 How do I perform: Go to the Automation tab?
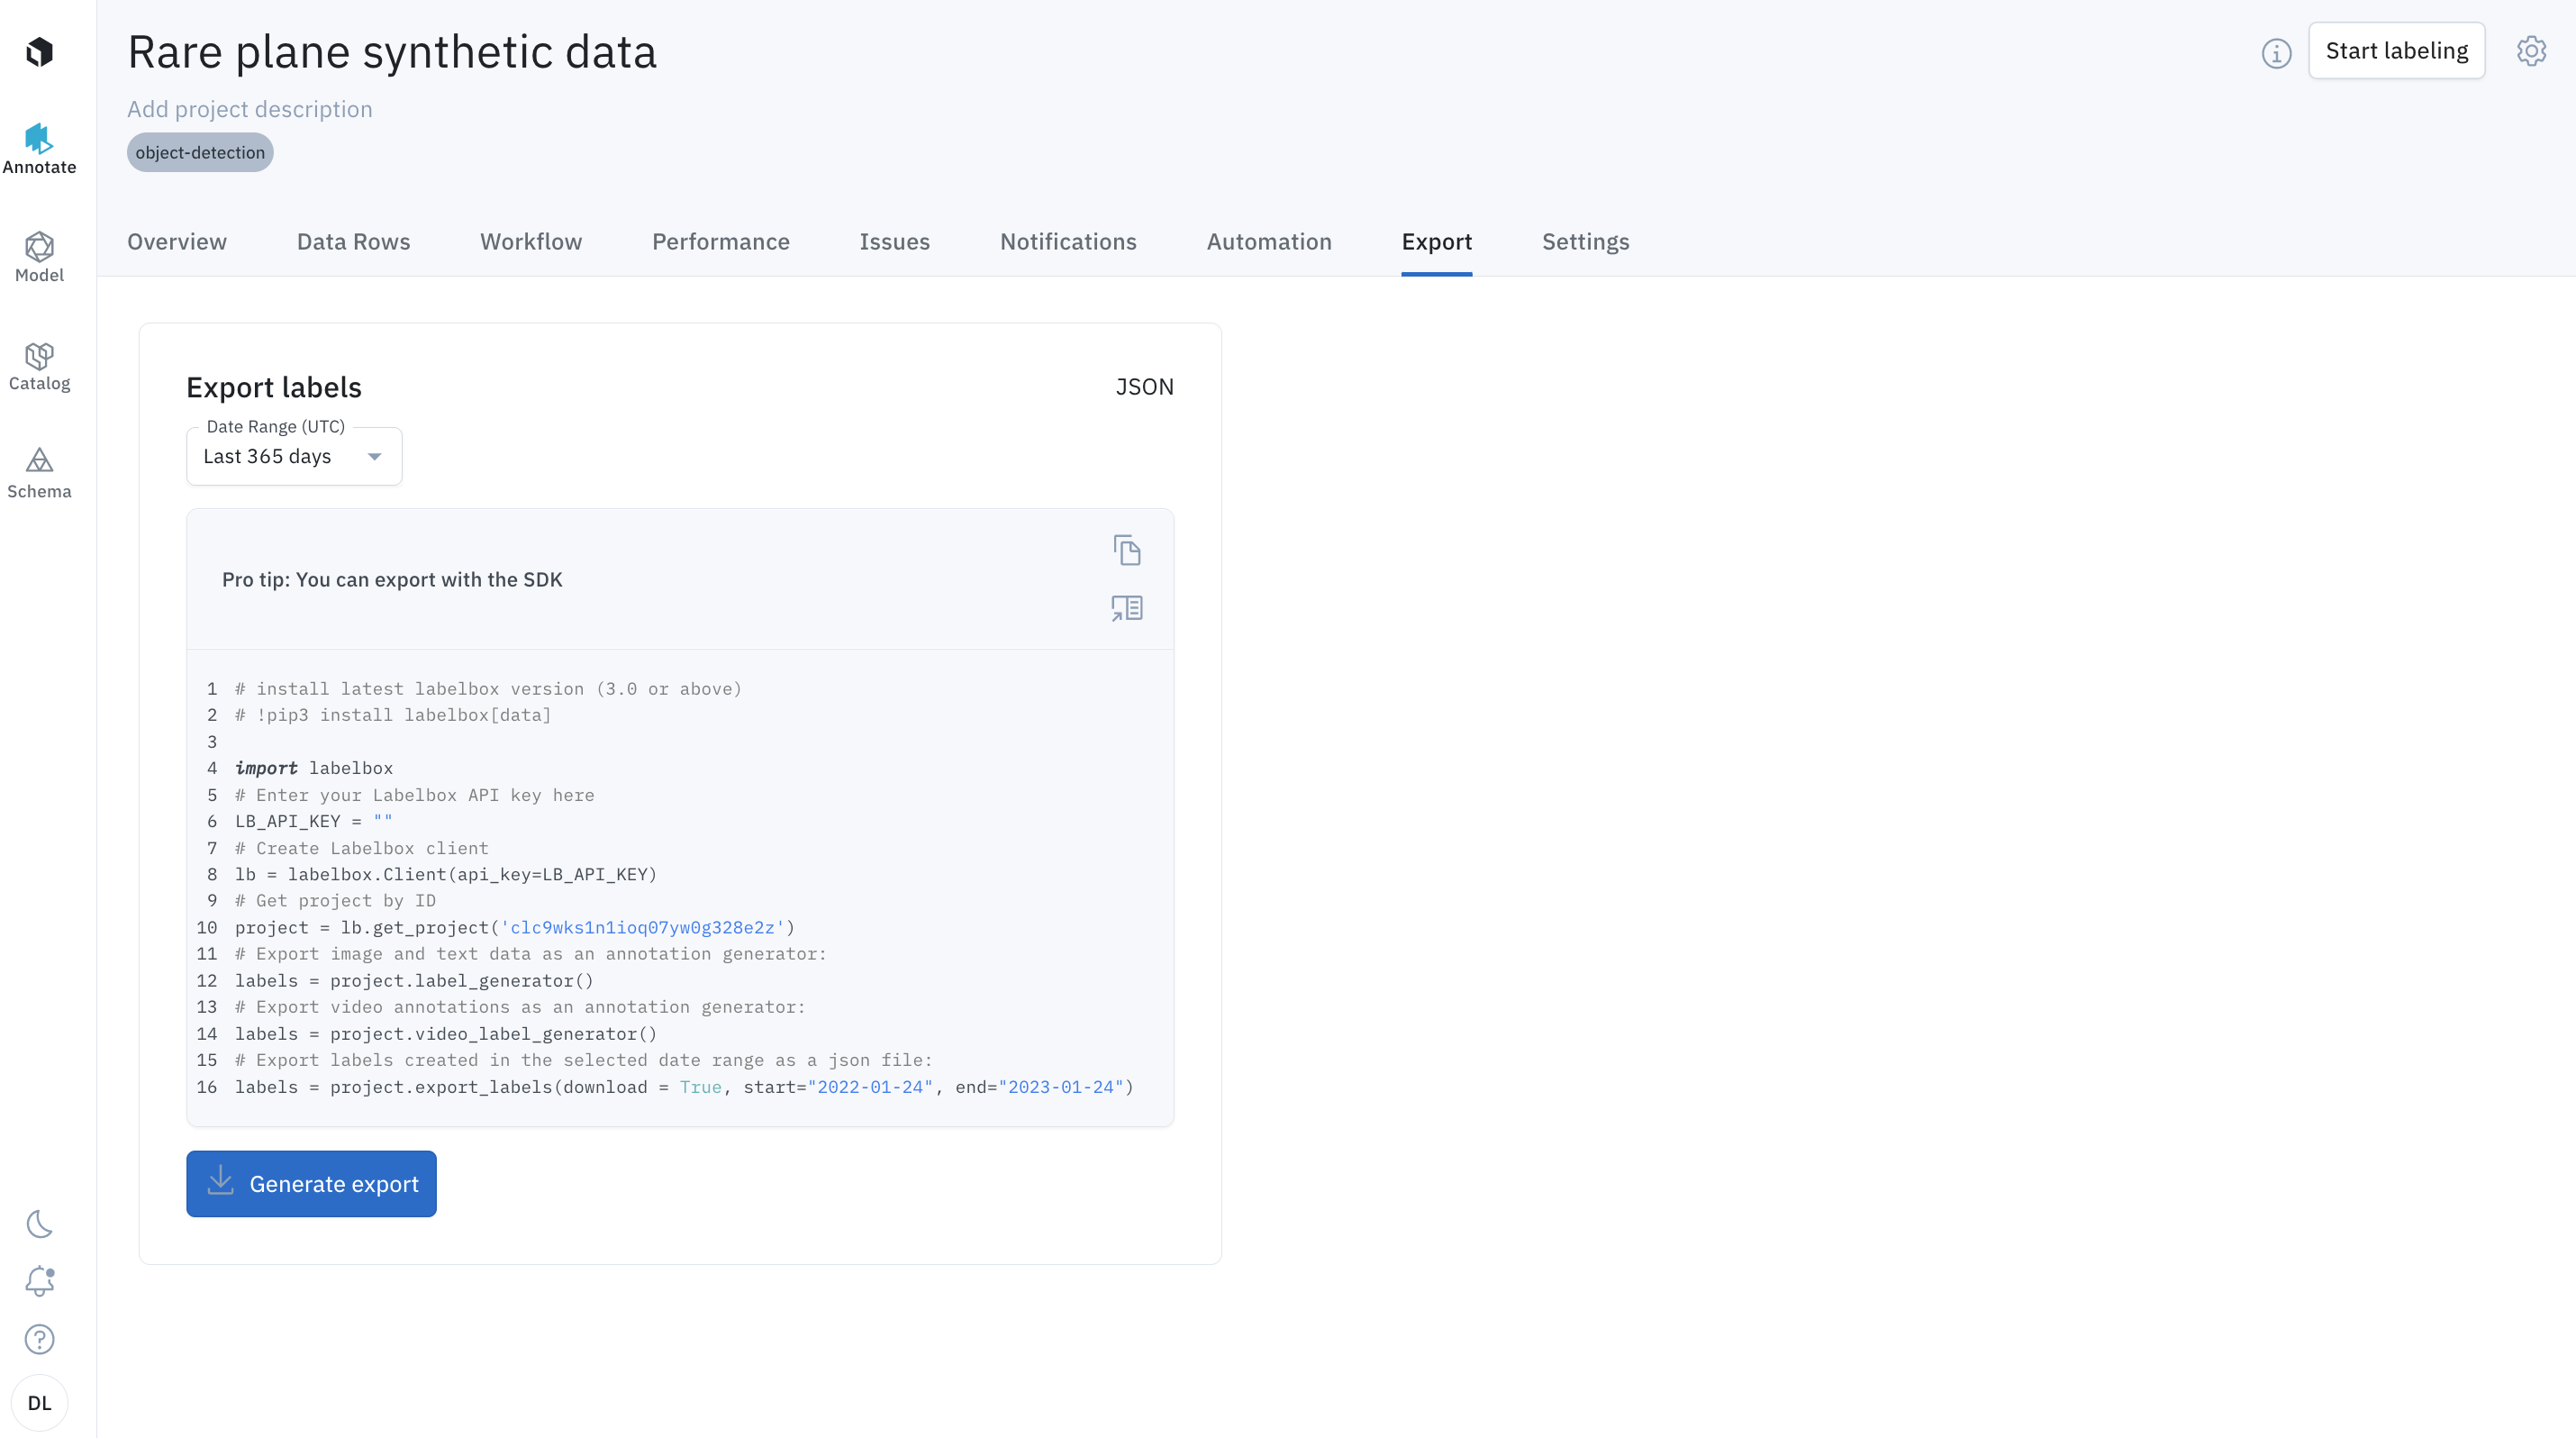1268,242
